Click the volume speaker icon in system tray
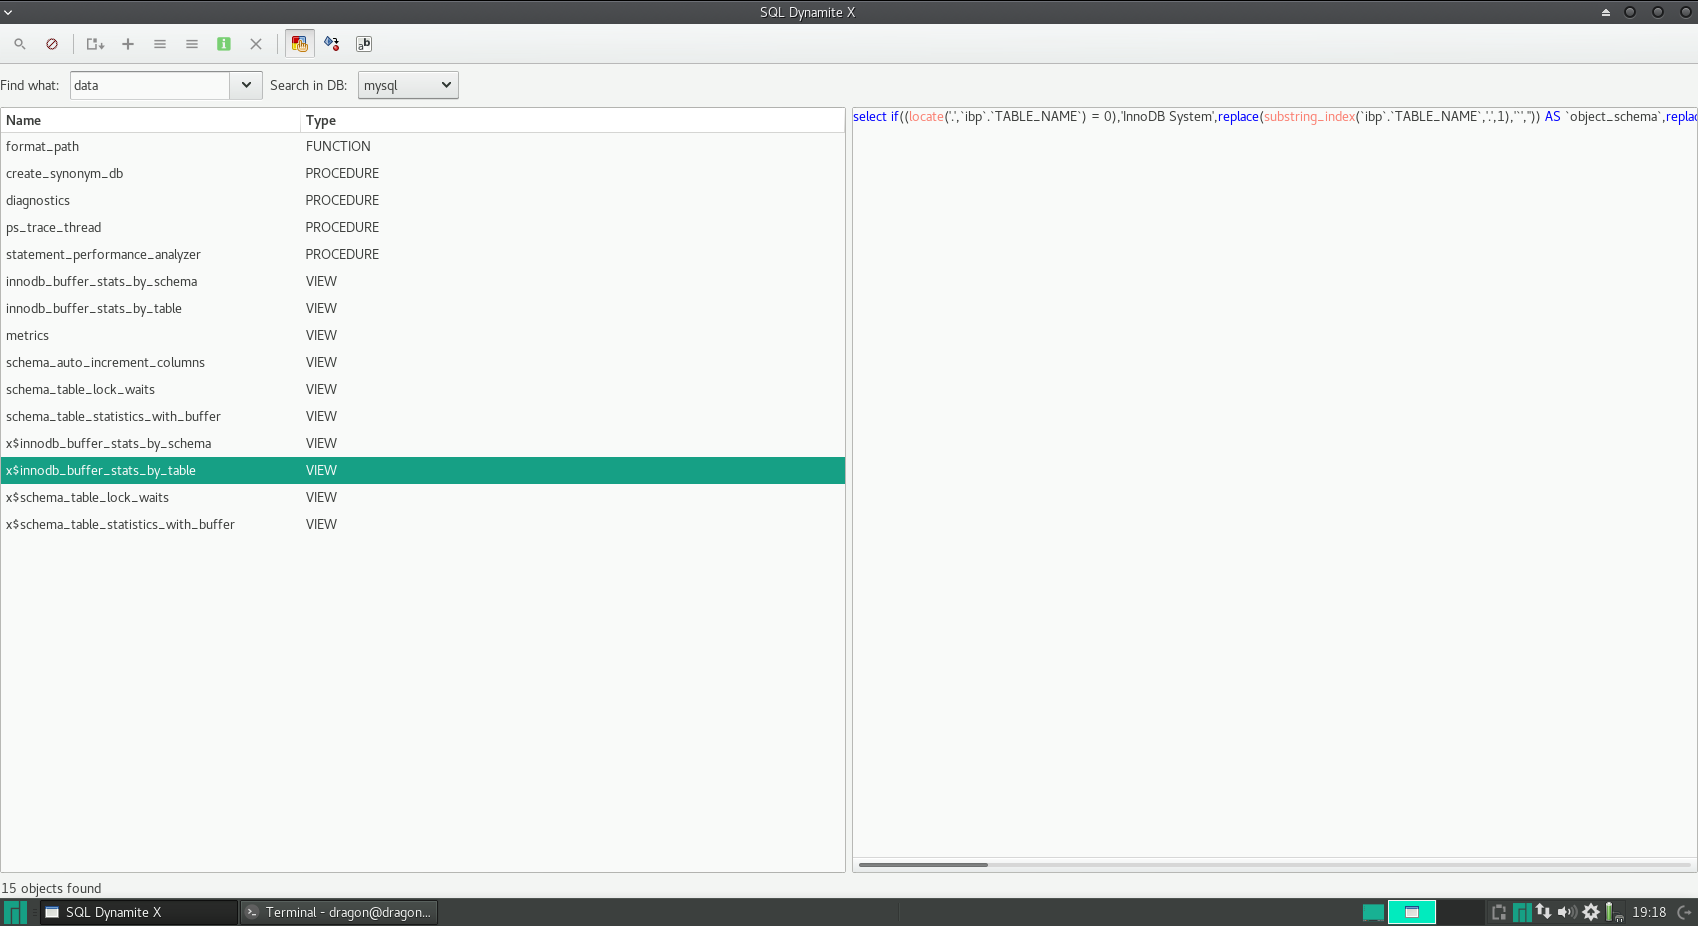1698x926 pixels. (x=1566, y=912)
